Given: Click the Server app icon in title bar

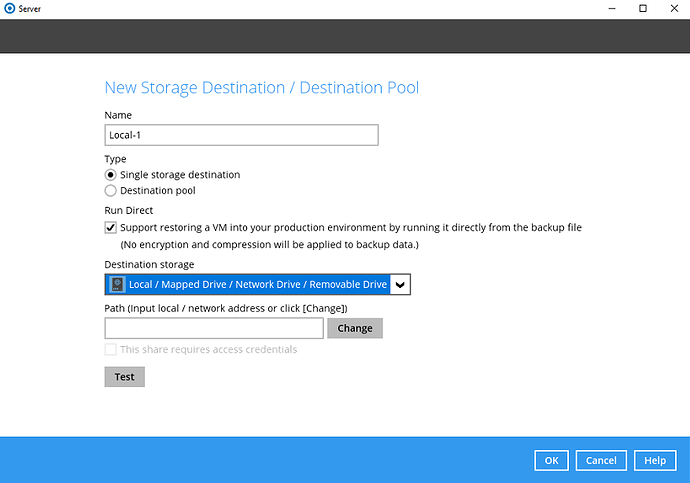Looking at the screenshot, I should [9, 8].
